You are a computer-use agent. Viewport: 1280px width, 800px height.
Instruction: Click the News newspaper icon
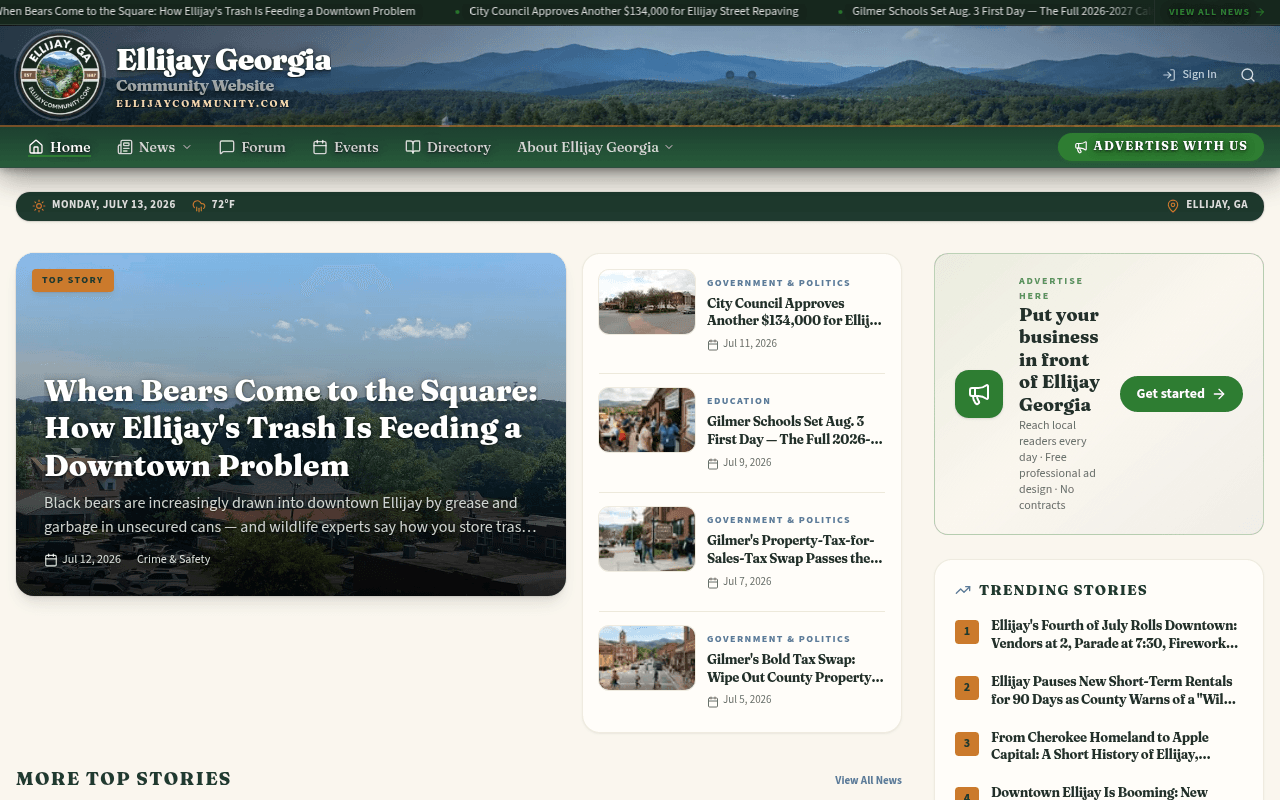125,147
